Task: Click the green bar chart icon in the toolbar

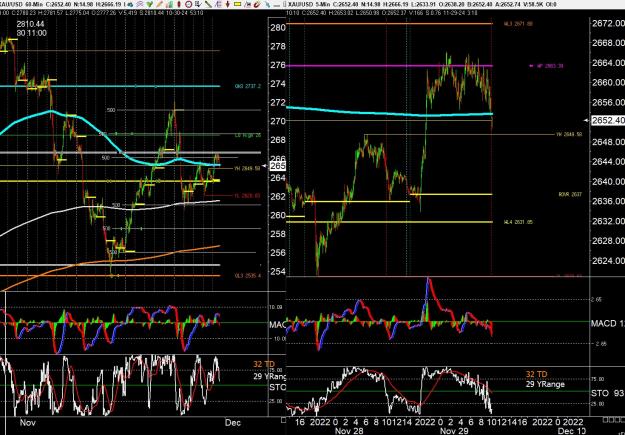Action: [x=169, y=4]
